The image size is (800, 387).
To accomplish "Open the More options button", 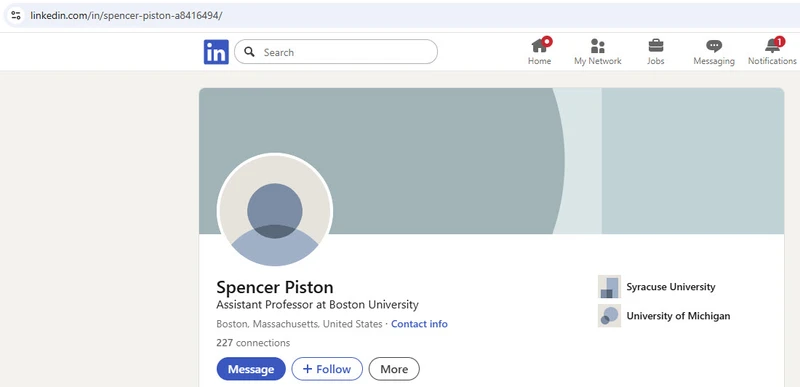I will click(394, 369).
